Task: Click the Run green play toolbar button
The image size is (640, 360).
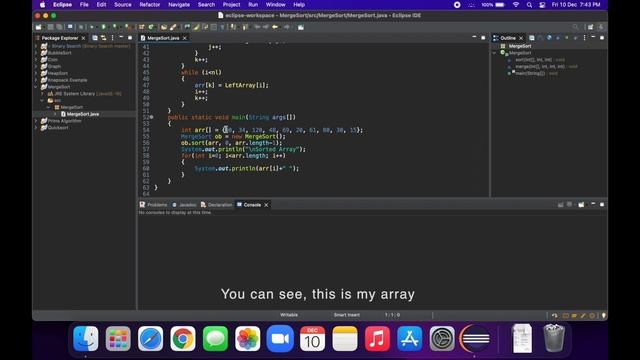Action: (x=104, y=27)
